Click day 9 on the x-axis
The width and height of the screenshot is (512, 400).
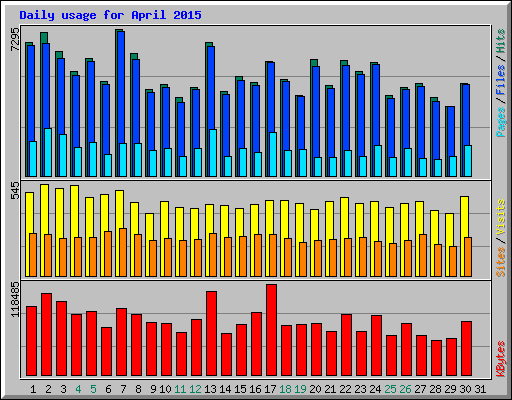click(x=153, y=389)
